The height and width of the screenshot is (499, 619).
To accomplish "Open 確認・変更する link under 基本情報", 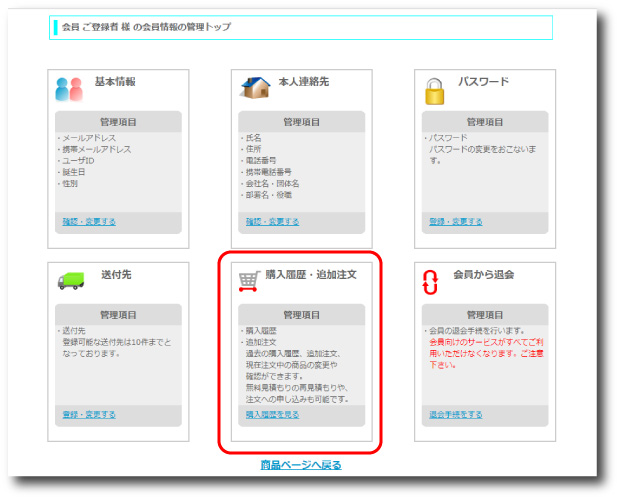I will click(x=89, y=221).
